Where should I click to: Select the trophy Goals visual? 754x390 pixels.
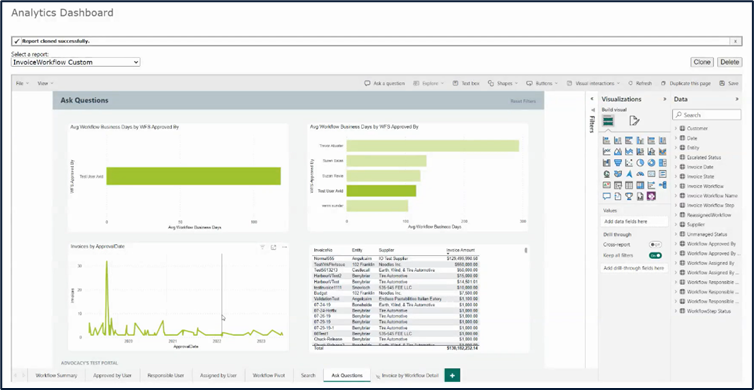pyautogui.click(x=629, y=196)
